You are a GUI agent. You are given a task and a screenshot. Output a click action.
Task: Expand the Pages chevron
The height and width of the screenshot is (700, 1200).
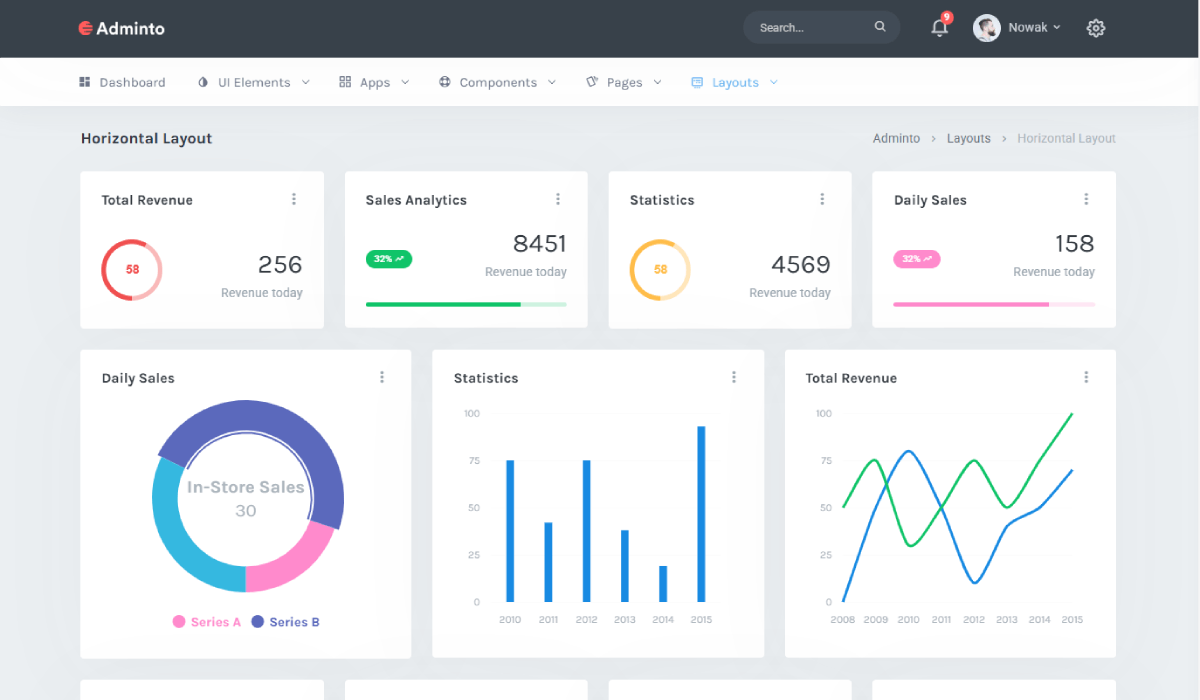pos(657,82)
